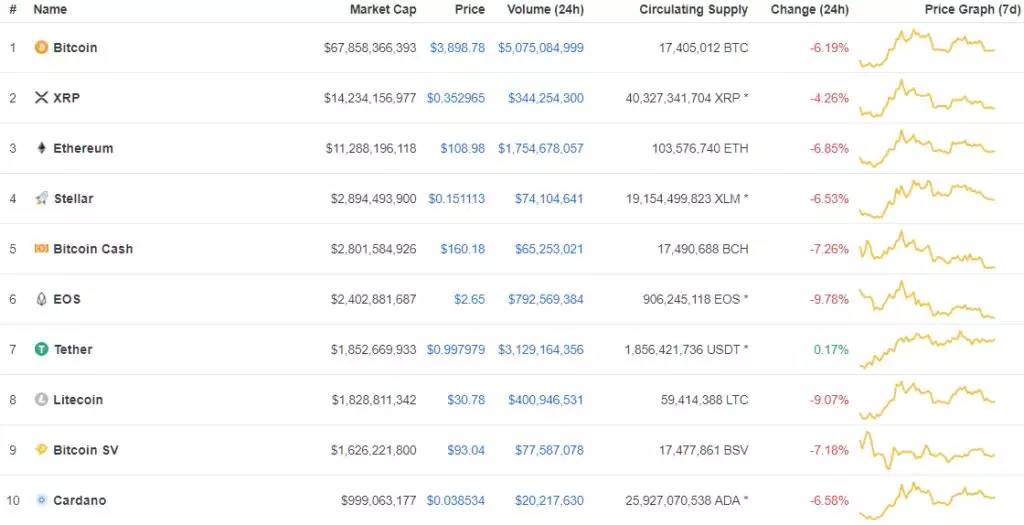
Task: Click the green Tether icon
Action: point(41,349)
